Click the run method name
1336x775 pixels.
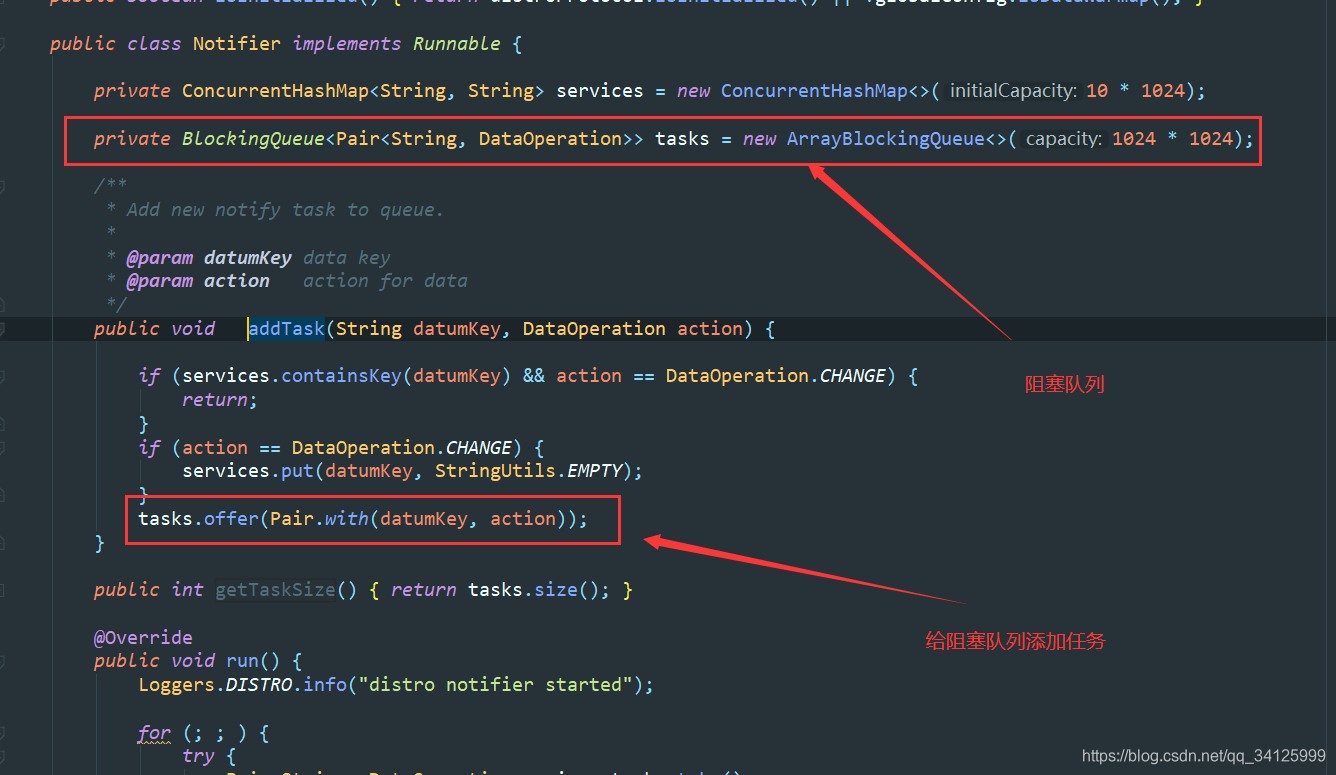242,661
